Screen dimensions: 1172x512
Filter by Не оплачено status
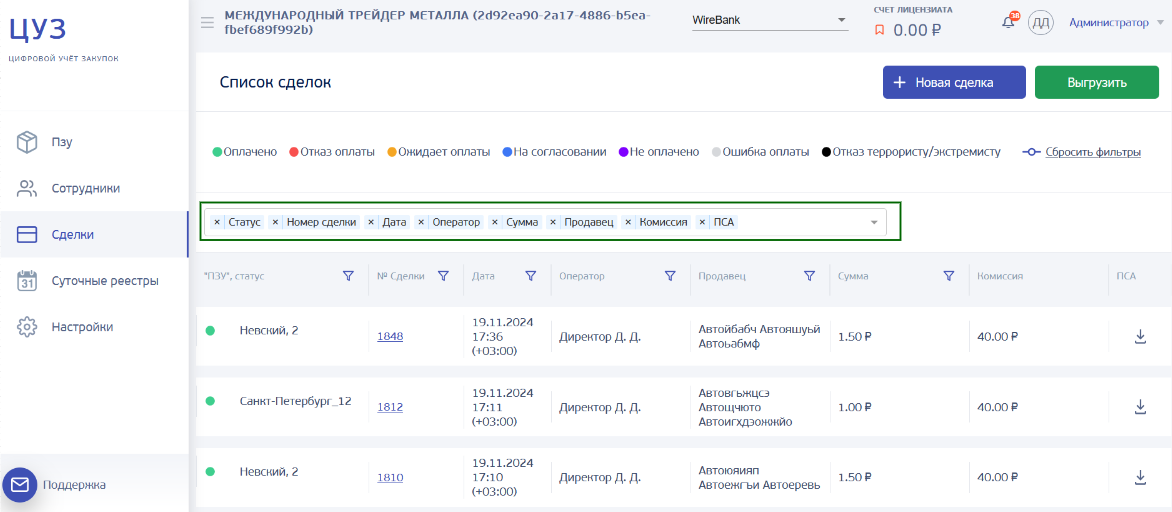tap(659, 152)
